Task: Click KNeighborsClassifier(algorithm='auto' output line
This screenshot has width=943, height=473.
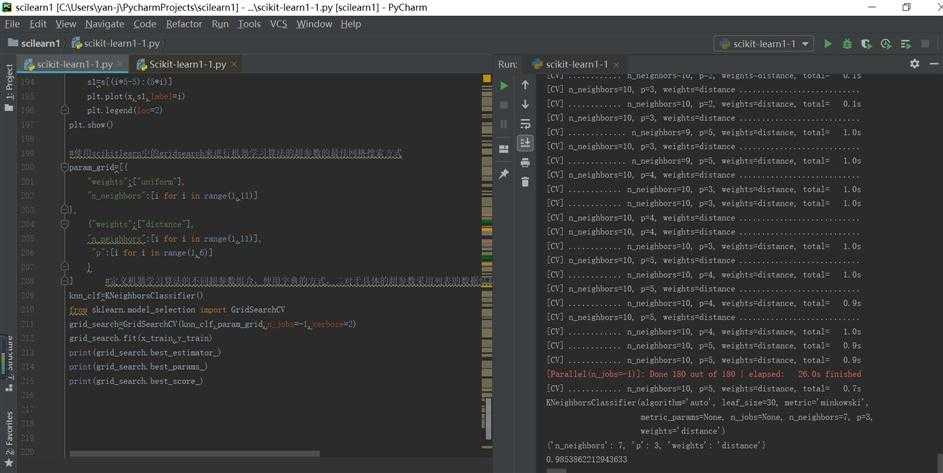Action: tap(707, 403)
